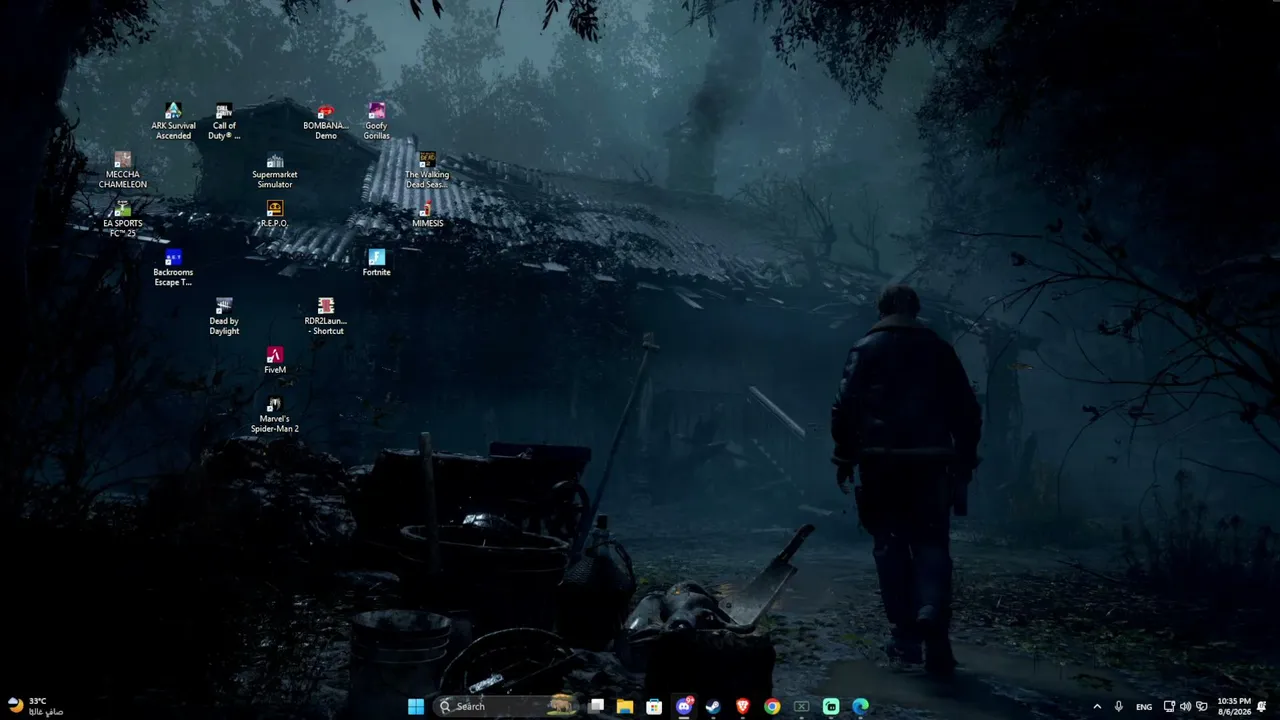Select the Fortnite desktop shortcut
The height and width of the screenshot is (720, 1280).
click(x=376, y=263)
